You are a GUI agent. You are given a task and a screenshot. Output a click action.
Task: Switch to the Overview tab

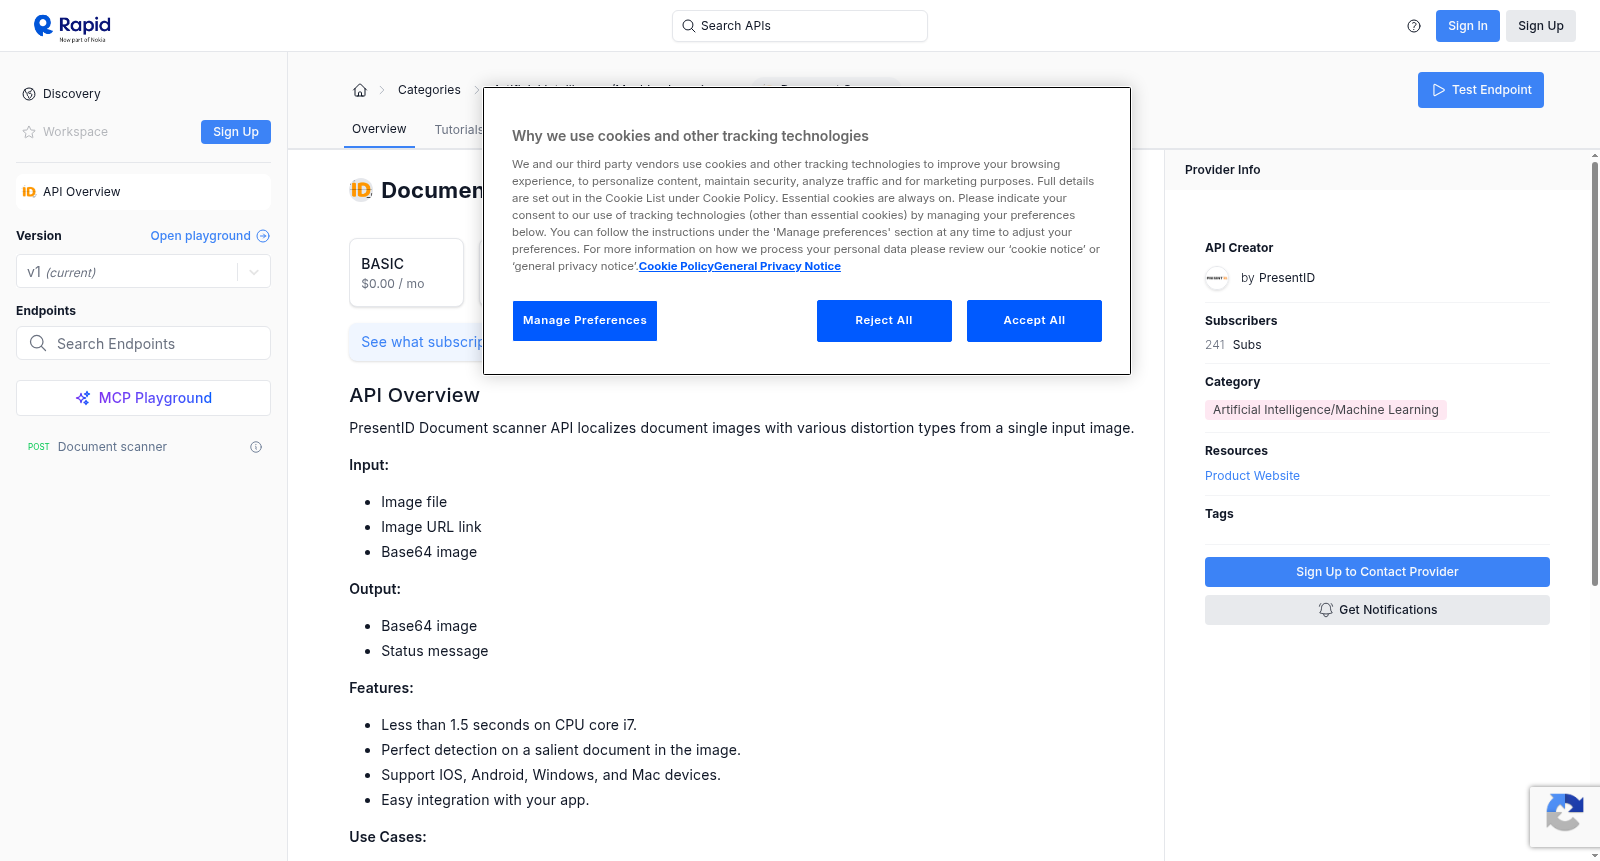pos(379,130)
